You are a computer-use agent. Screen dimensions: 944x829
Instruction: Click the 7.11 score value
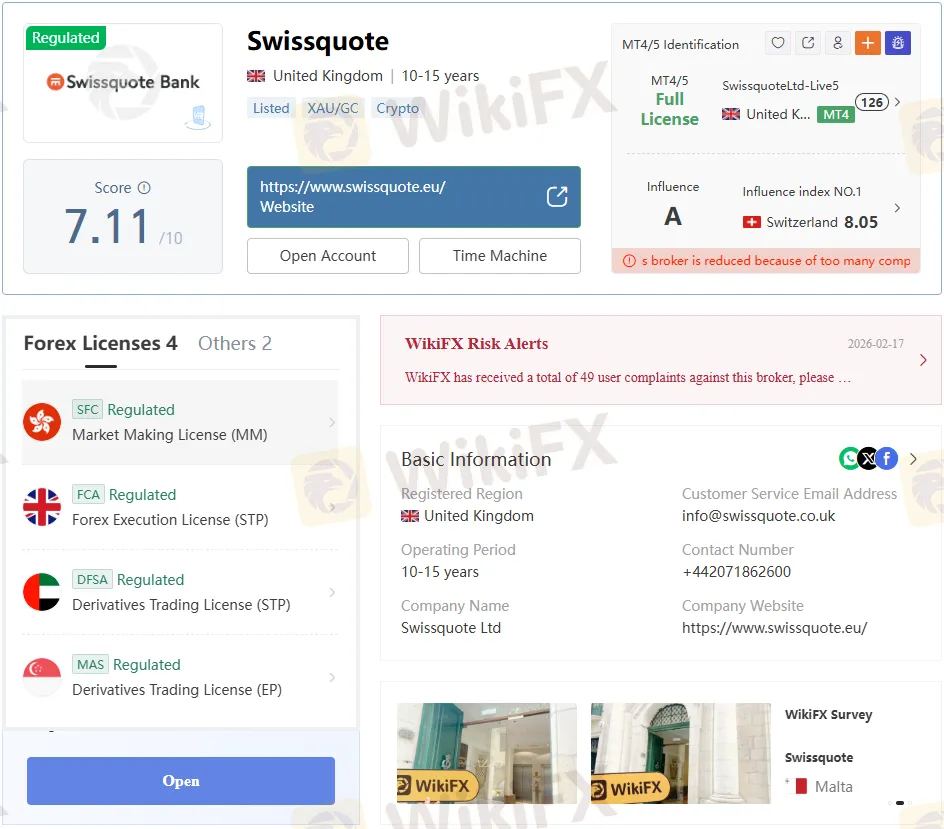[x=107, y=226]
